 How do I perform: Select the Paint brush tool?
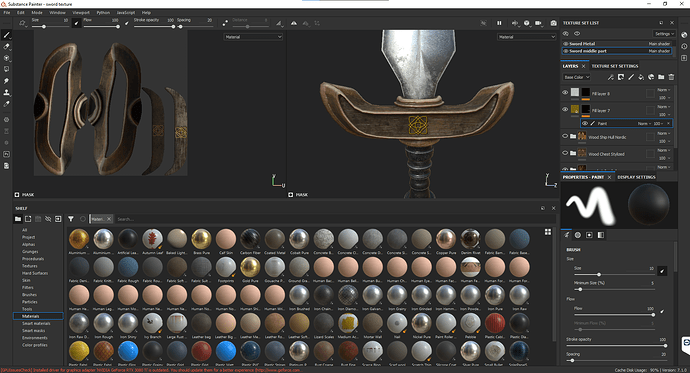click(x=7, y=35)
